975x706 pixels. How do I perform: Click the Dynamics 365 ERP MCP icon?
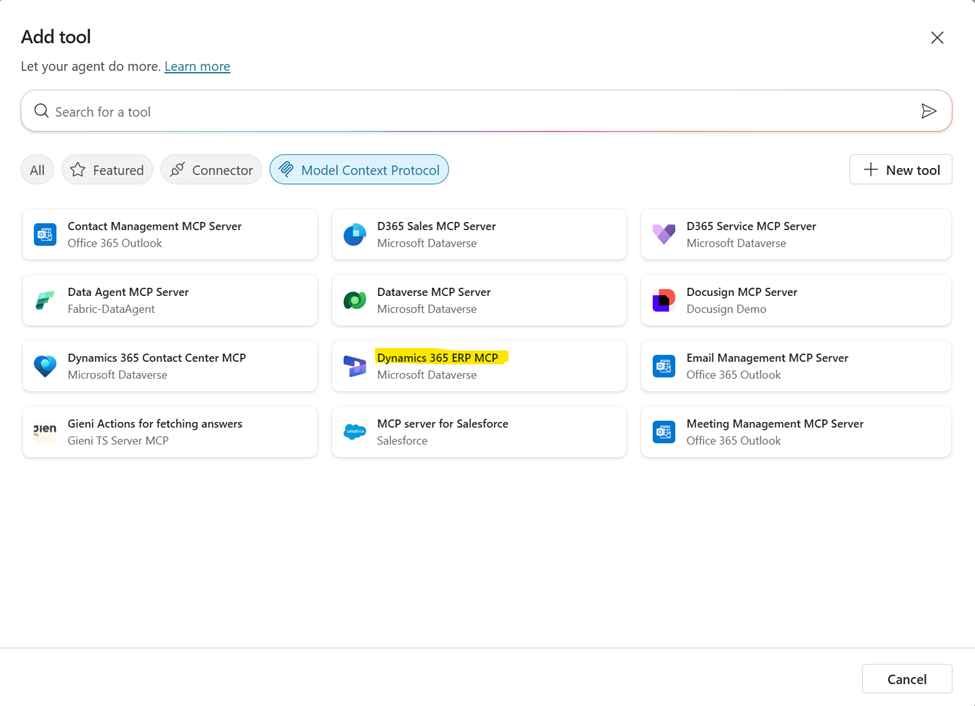click(354, 366)
